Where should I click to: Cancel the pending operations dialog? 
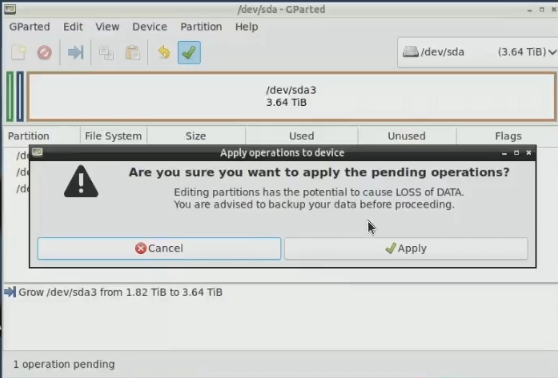[159, 248]
